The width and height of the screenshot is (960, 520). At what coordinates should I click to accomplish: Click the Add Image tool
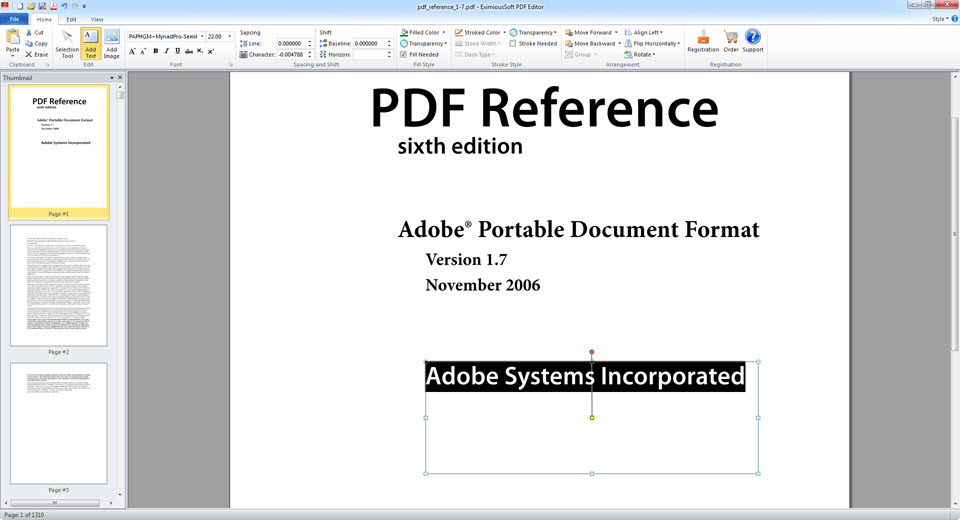click(111, 44)
